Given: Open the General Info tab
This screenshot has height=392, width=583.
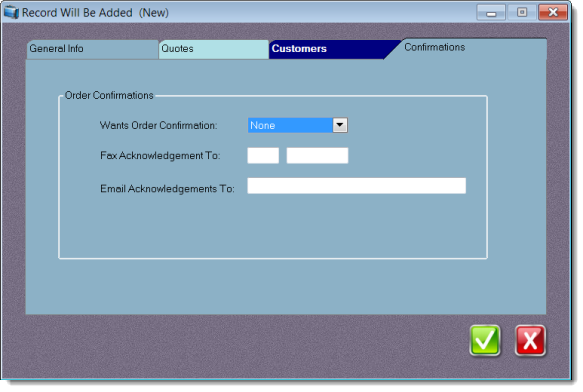Looking at the screenshot, I should click(x=93, y=49).
